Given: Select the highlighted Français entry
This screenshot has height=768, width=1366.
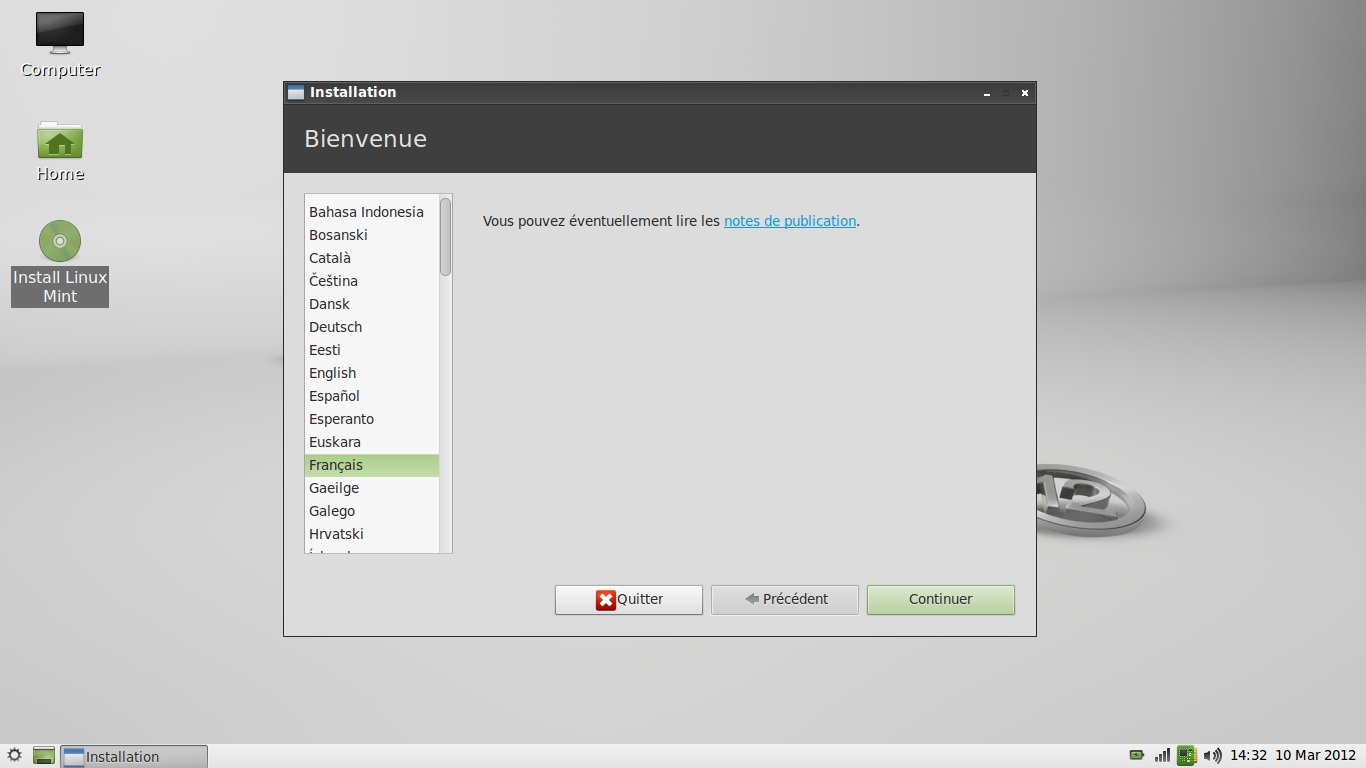Looking at the screenshot, I should (371, 465).
